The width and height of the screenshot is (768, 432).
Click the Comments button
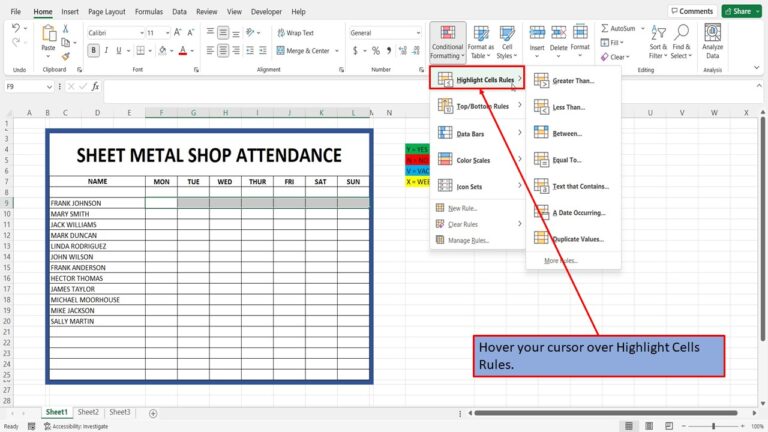(693, 11)
